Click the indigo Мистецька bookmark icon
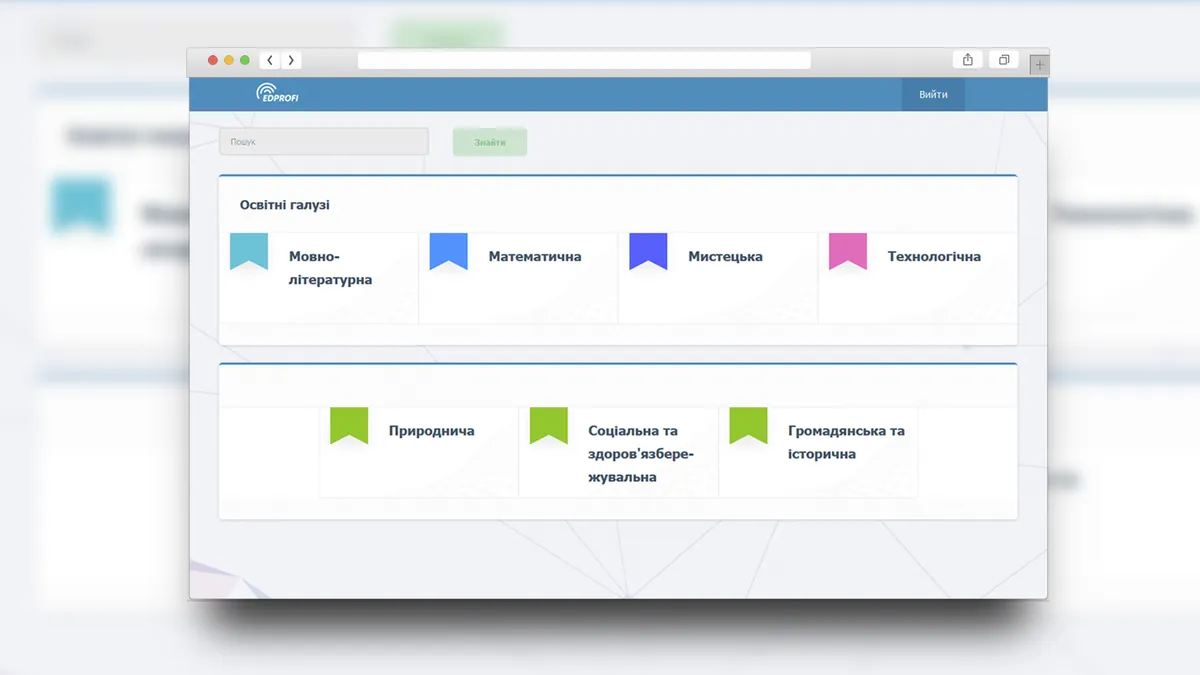Image resolution: width=1200 pixels, height=675 pixels. coord(648,252)
